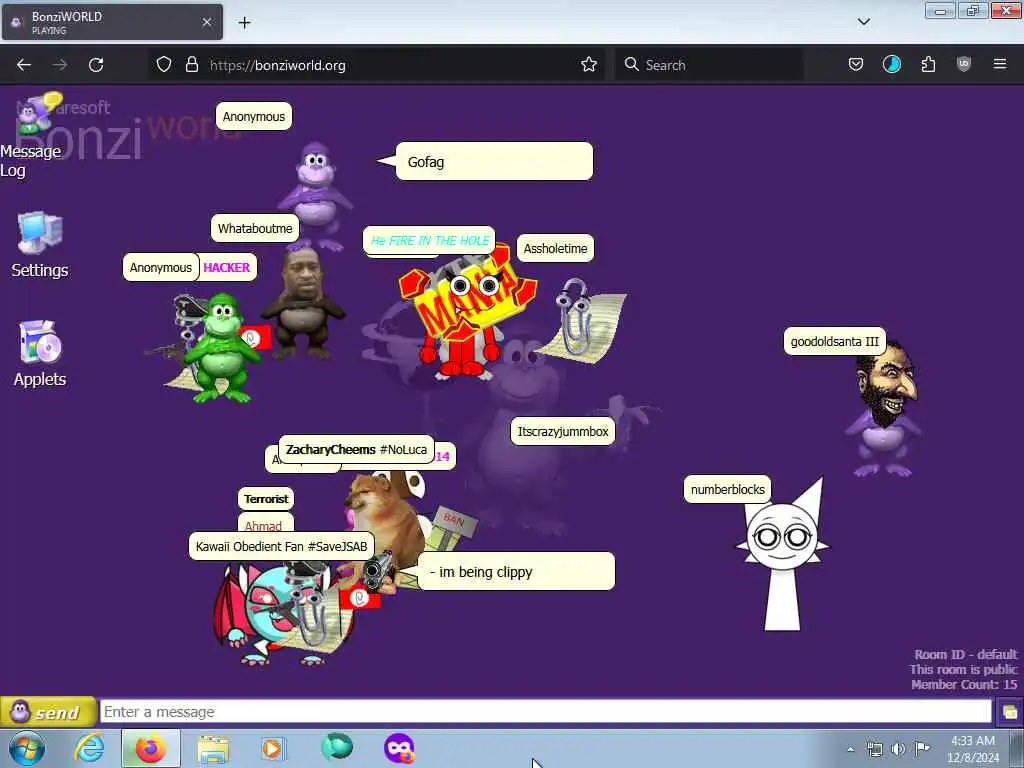Click the 'Room ID - default' text
This screenshot has width=1024, height=768.
(x=965, y=654)
